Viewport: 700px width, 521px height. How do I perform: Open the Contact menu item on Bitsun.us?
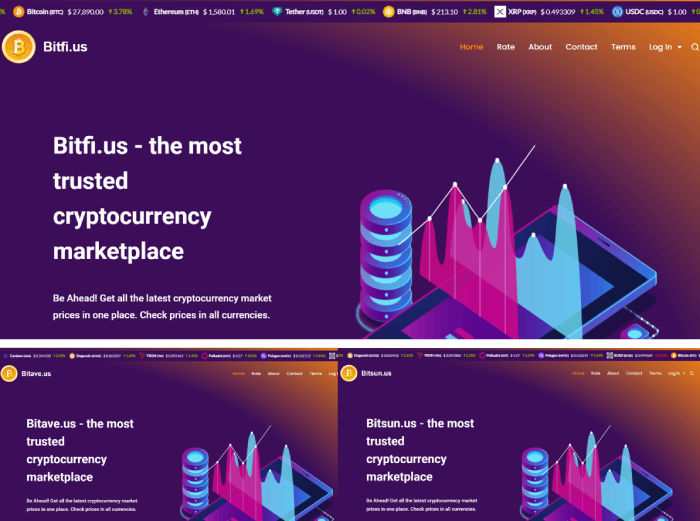(634, 373)
